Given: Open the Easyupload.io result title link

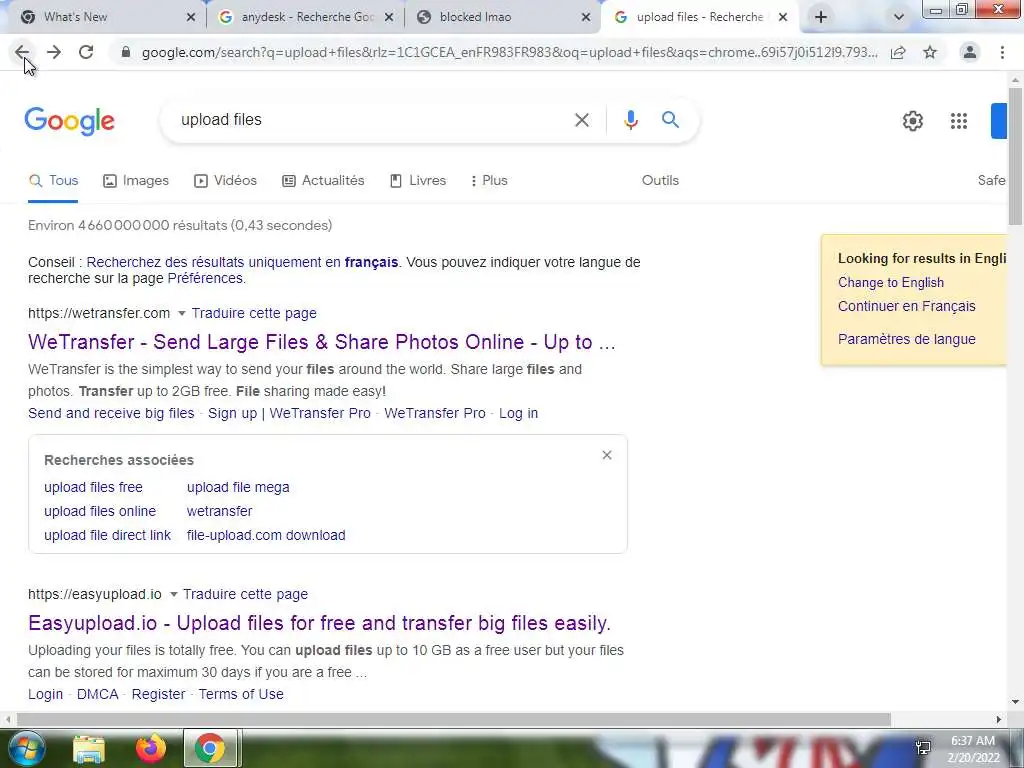Looking at the screenshot, I should [319, 623].
